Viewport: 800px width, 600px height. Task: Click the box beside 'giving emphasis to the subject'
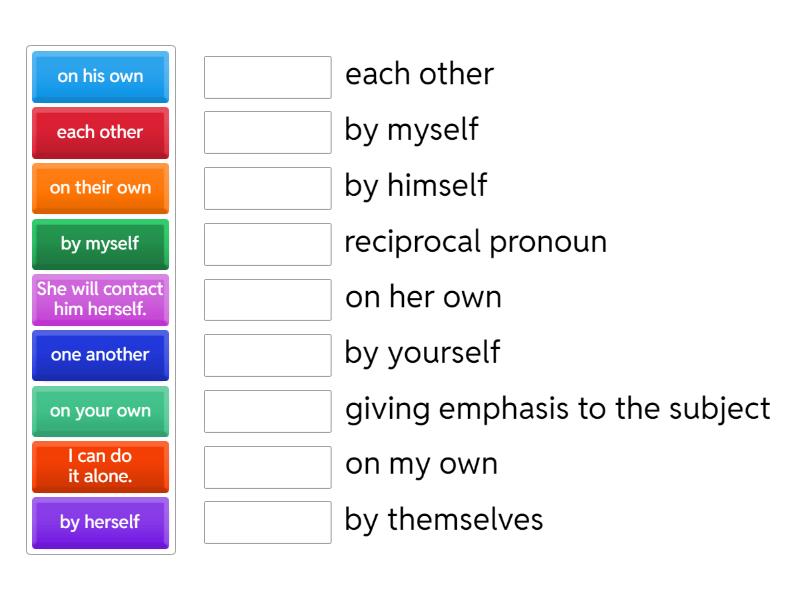[x=266, y=409]
